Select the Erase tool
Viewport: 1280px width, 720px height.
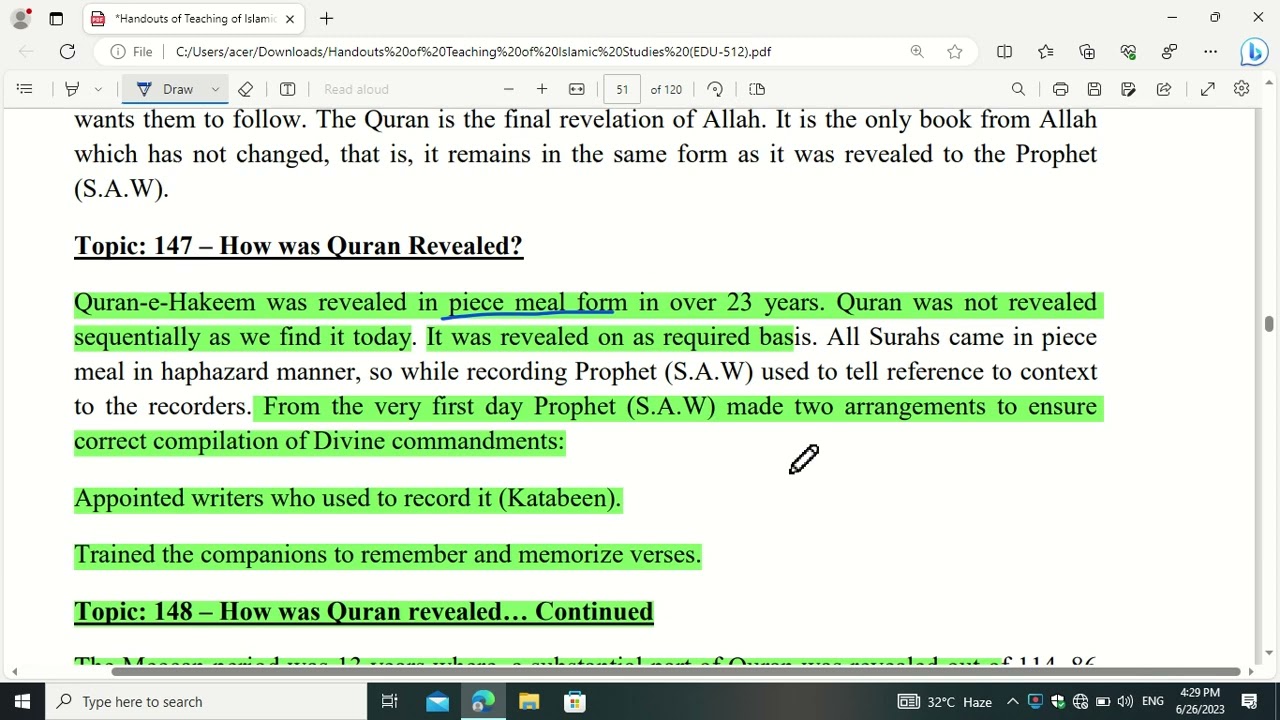point(245,89)
